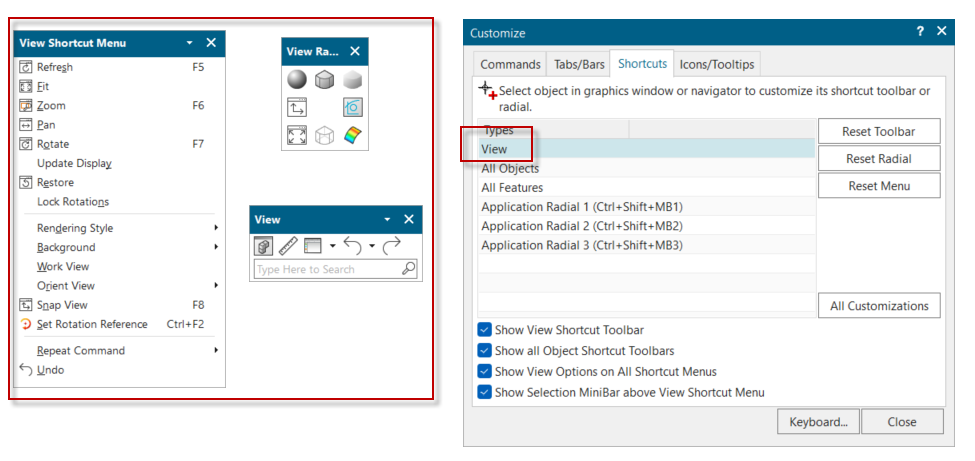This screenshot has height=461, width=975.
Task: Click the Type Here to Search field
Action: point(326,269)
